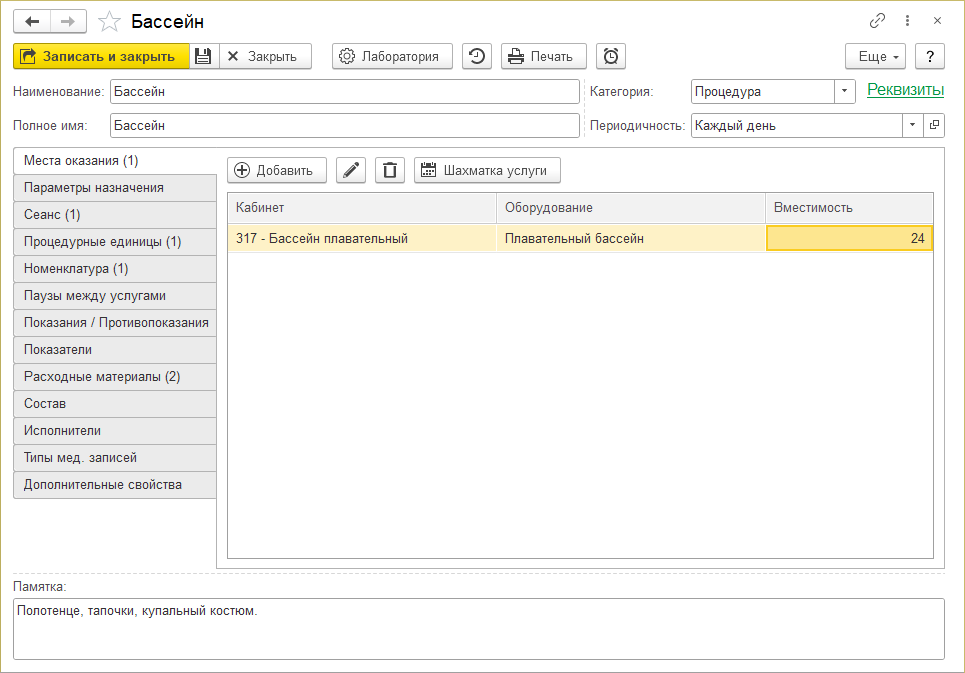Open the Расходные материалы (2) tab

coord(114,377)
